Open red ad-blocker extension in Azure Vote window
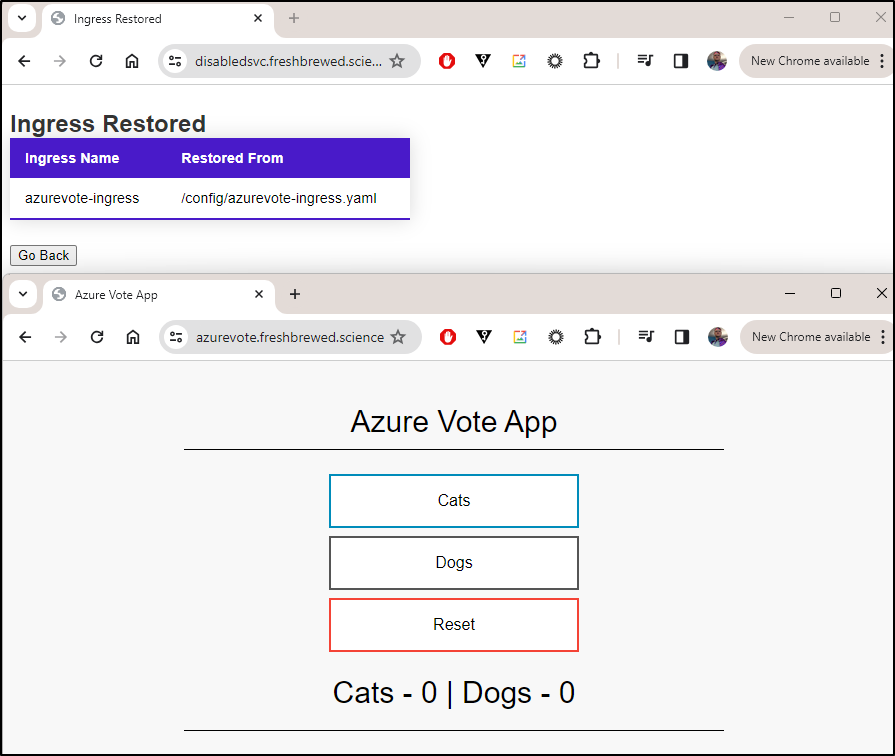The height and width of the screenshot is (756, 895). (x=448, y=337)
